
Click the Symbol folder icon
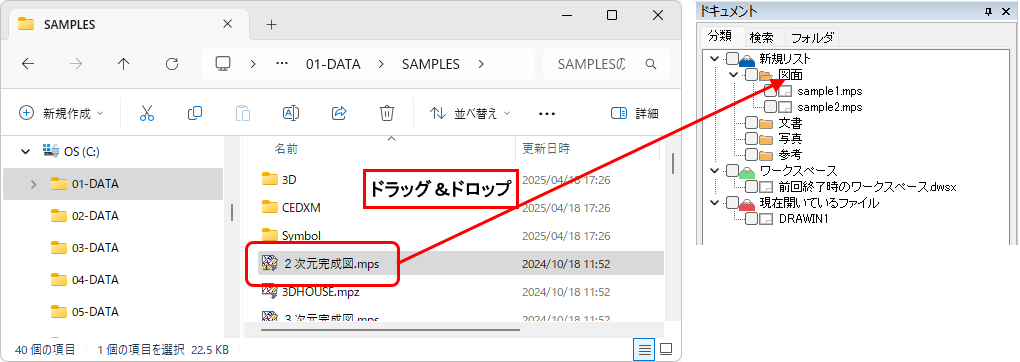[x=270, y=236]
